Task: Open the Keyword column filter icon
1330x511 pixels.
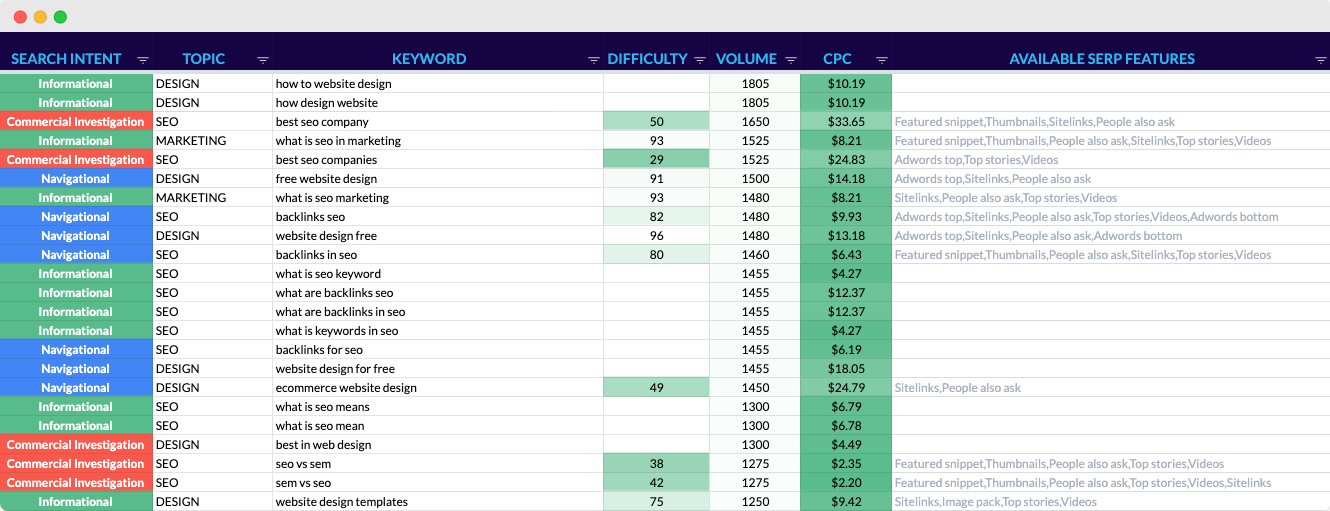Action: pyautogui.click(x=594, y=60)
